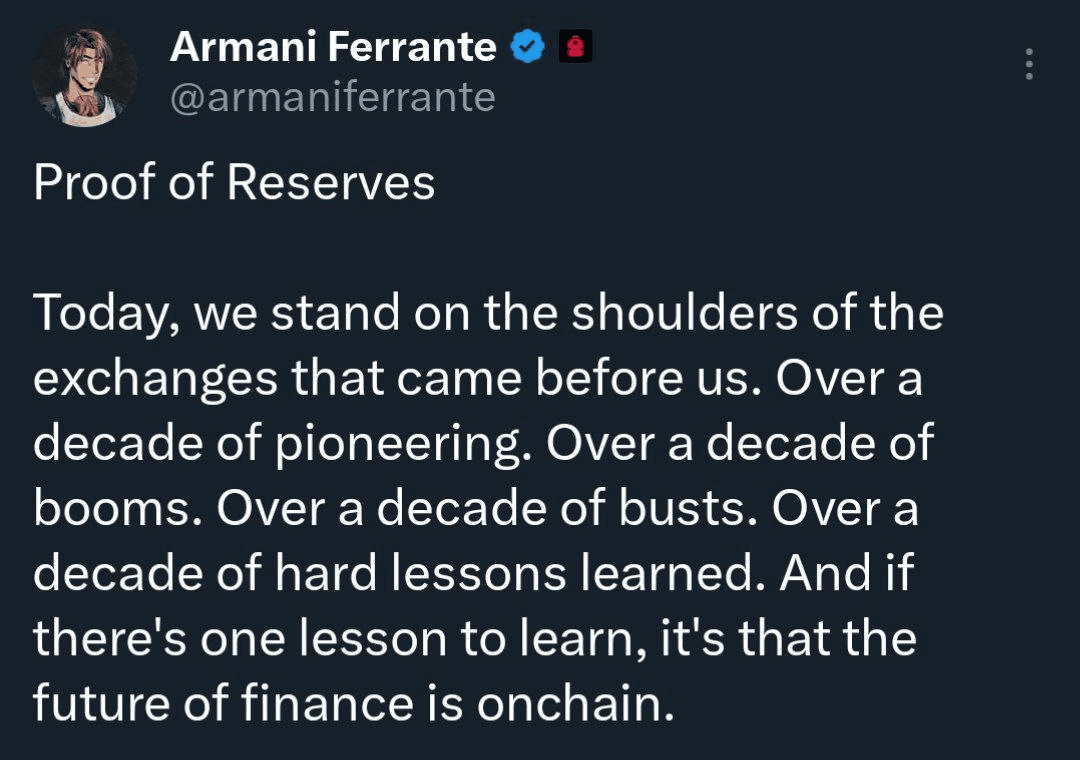The width and height of the screenshot is (1080, 760).
Task: Click the Armani Ferrante display name
Action: [333, 47]
